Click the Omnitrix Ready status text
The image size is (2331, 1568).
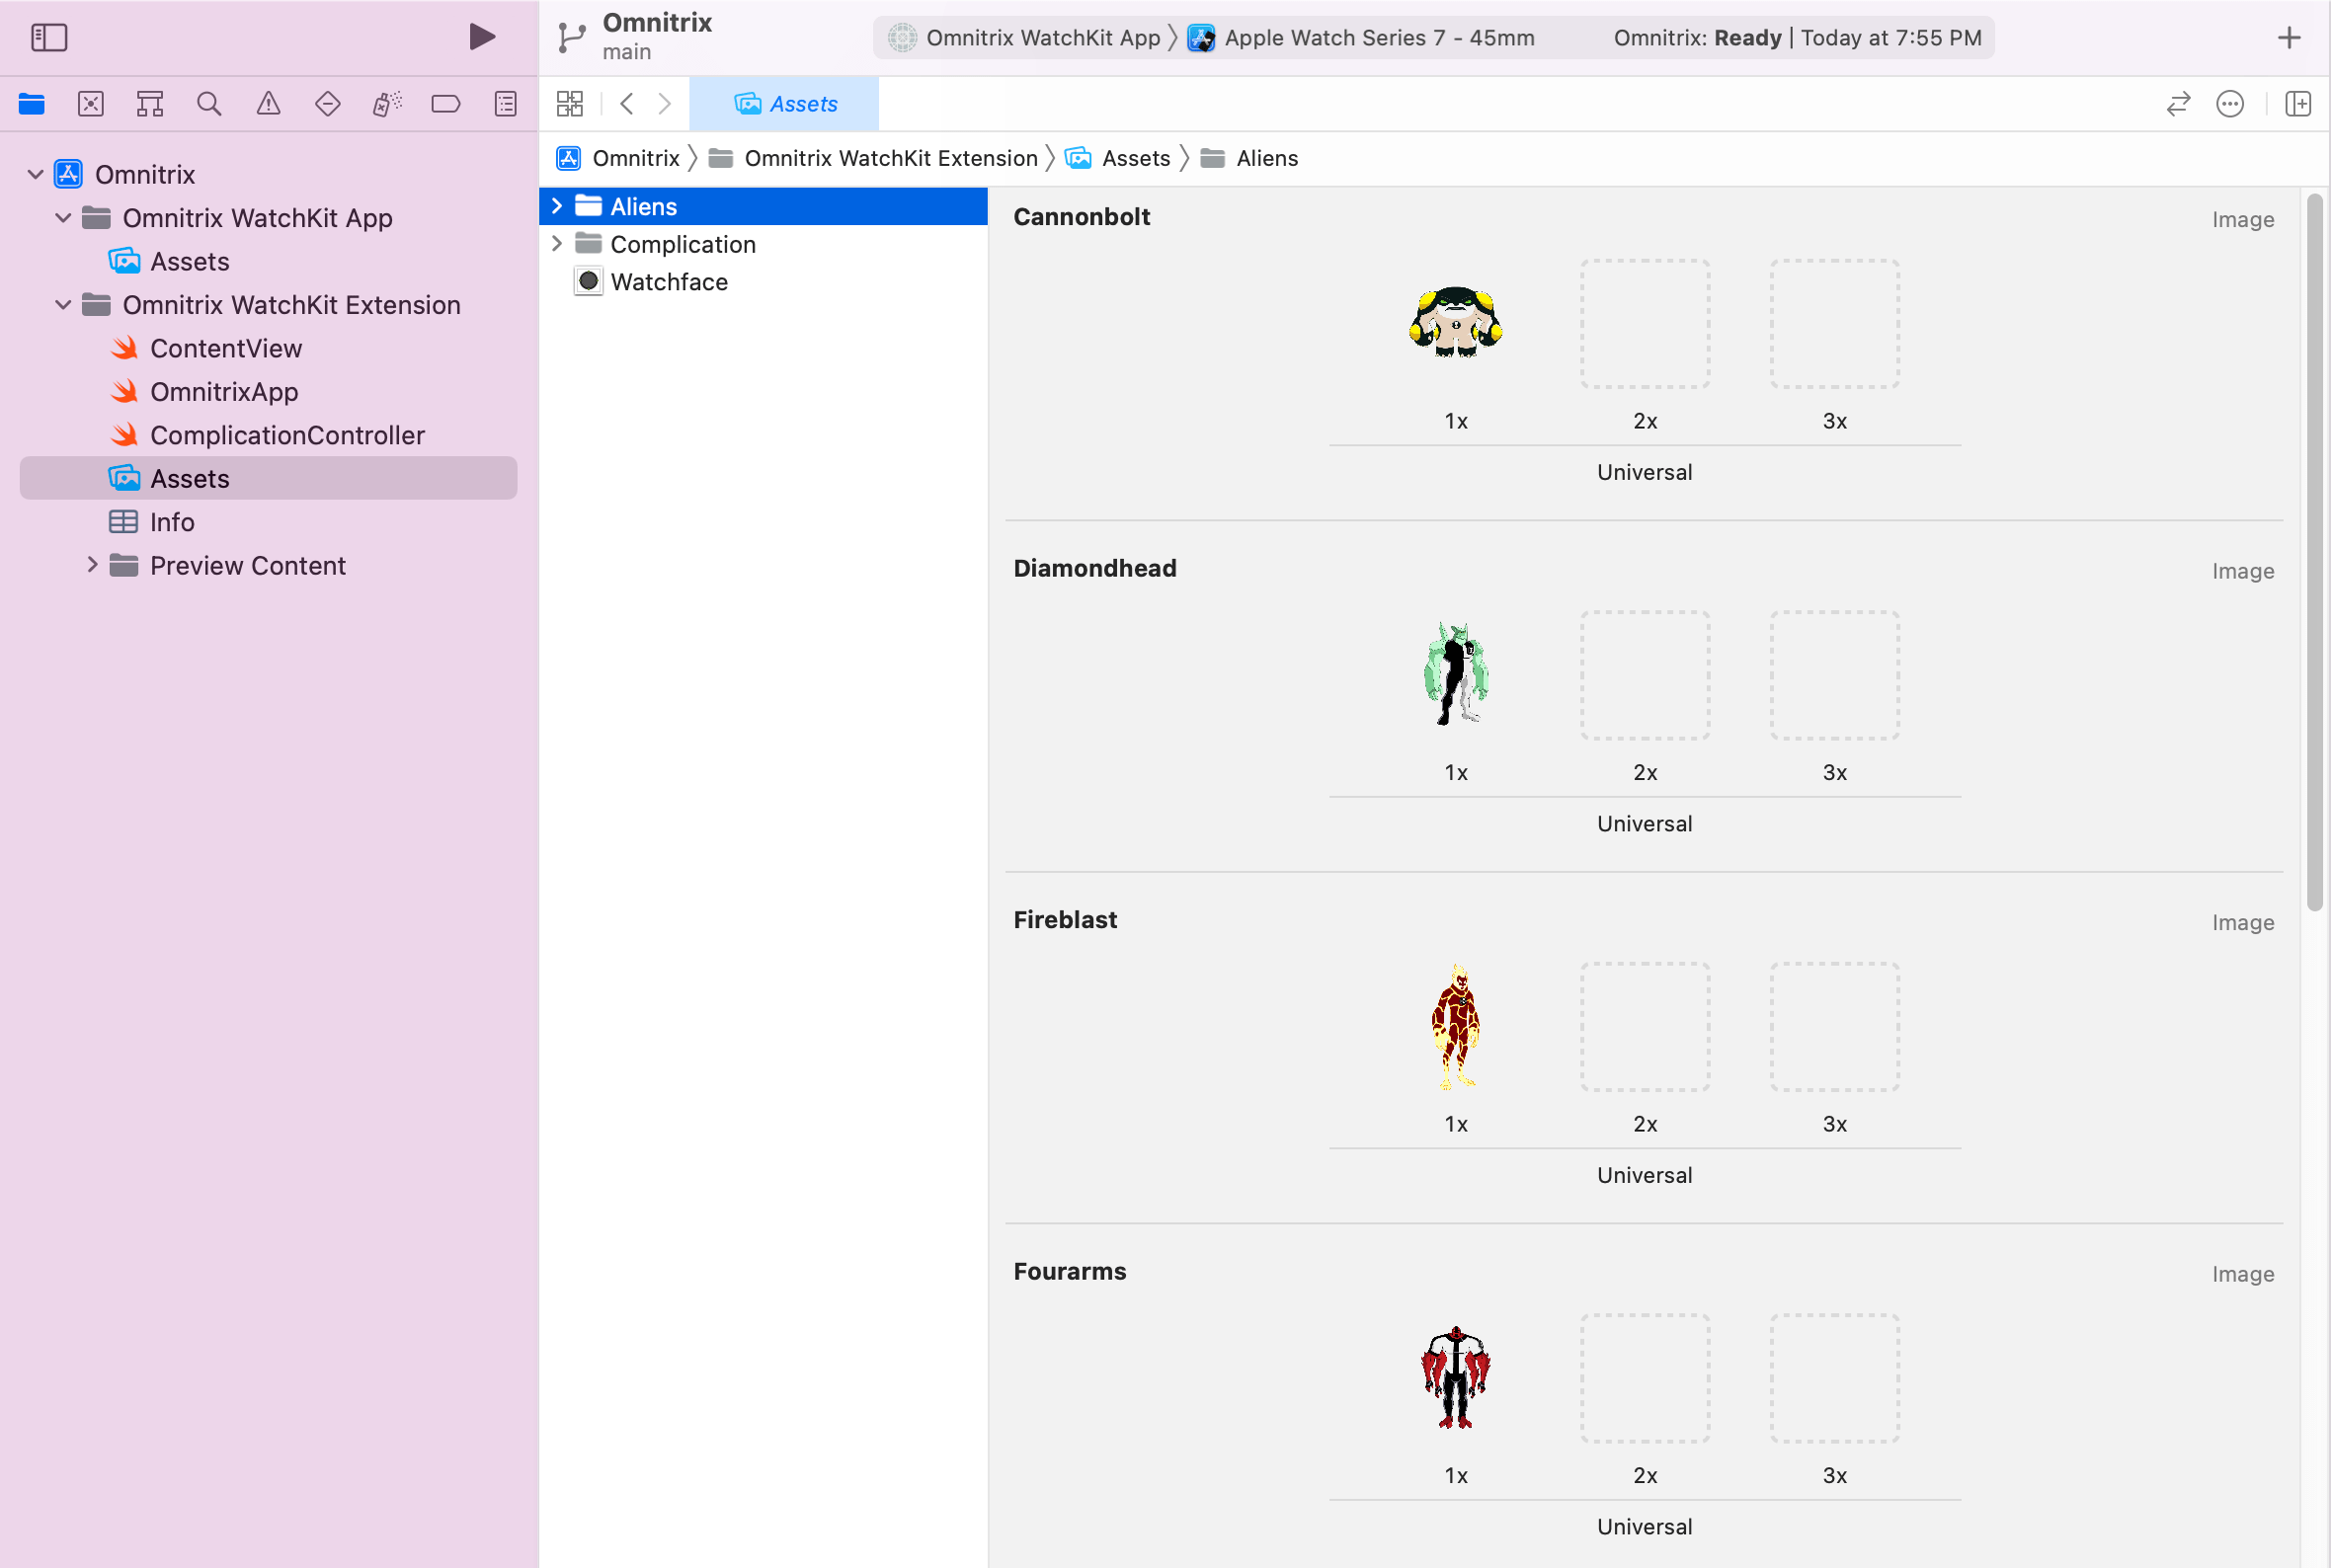[x=1797, y=38]
